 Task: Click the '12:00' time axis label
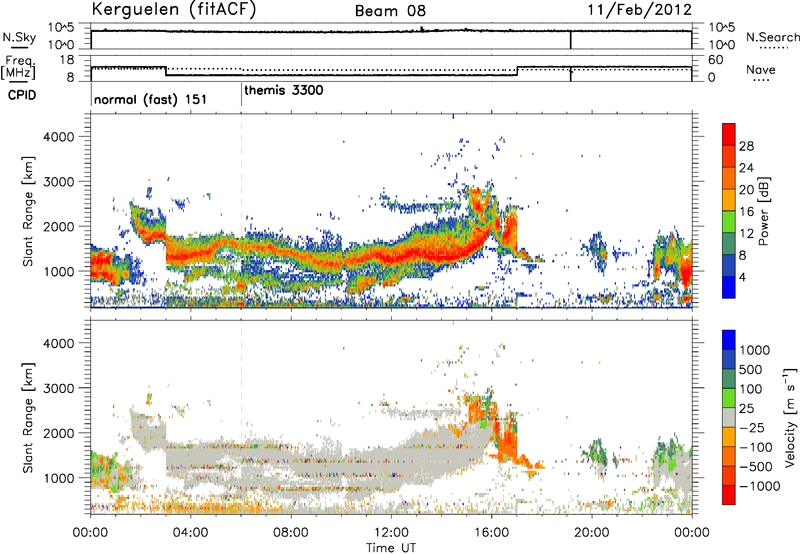click(x=391, y=533)
